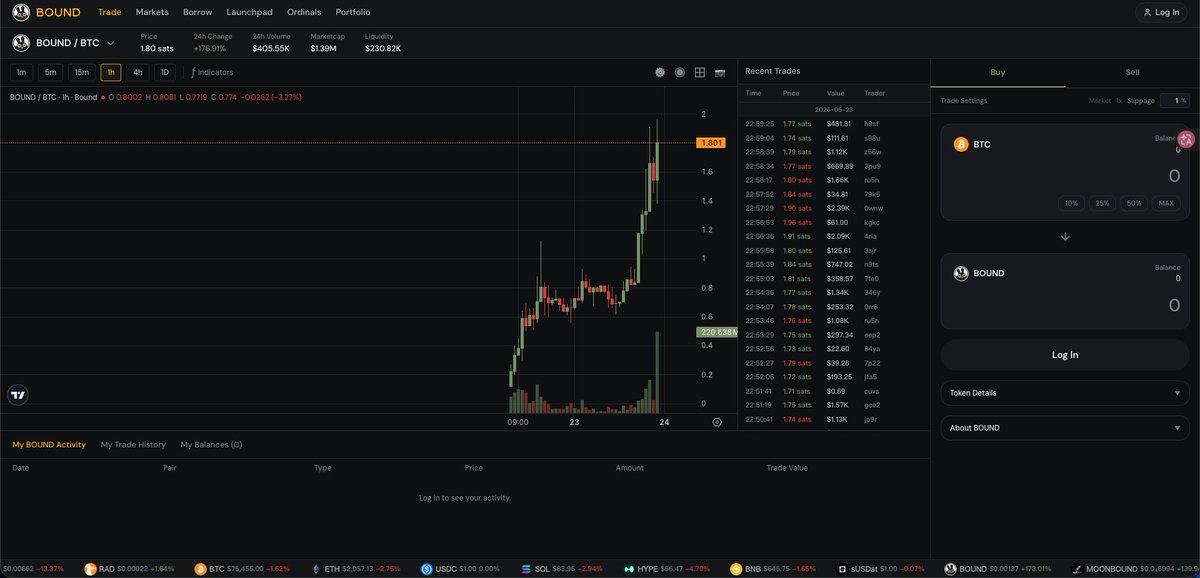Open My BOUND Activity tab
Viewport: 1200px width, 578px height.
[49, 444]
